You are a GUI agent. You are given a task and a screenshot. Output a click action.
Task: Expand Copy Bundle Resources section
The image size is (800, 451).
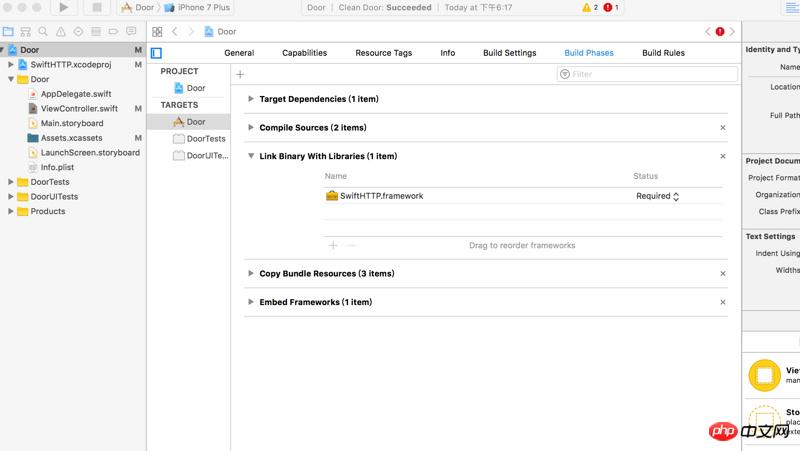click(251, 273)
